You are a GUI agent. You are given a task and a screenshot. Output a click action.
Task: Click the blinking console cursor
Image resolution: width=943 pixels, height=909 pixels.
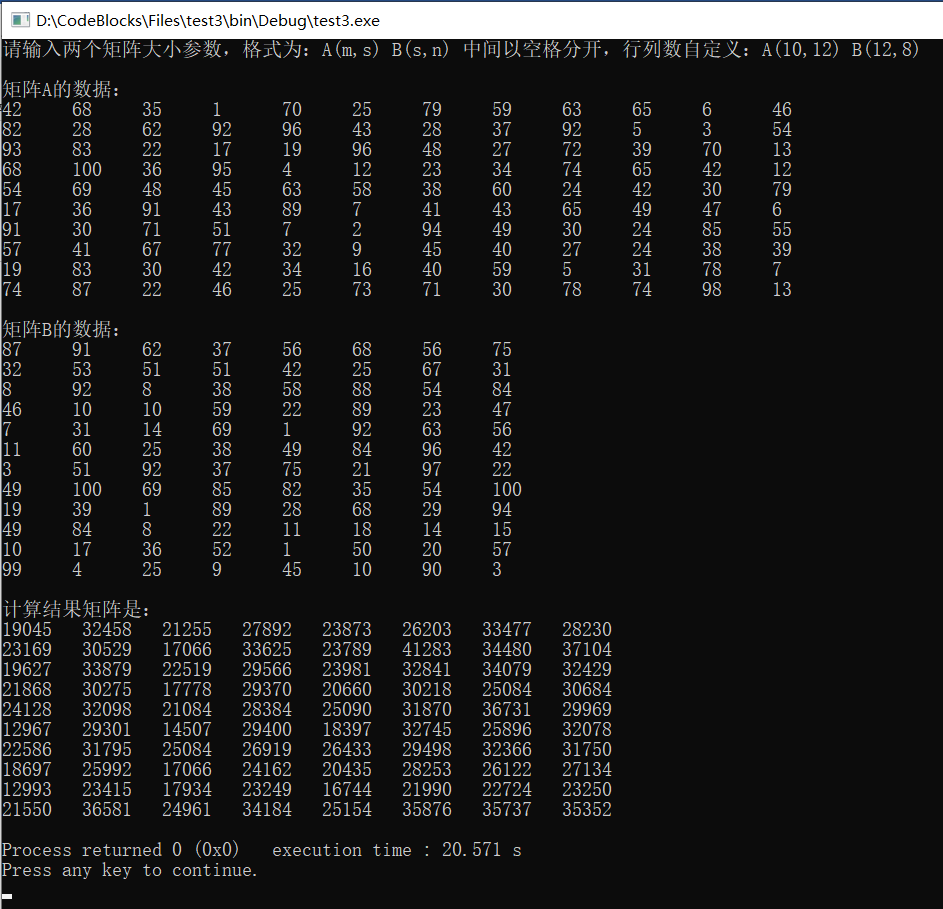point(7,897)
